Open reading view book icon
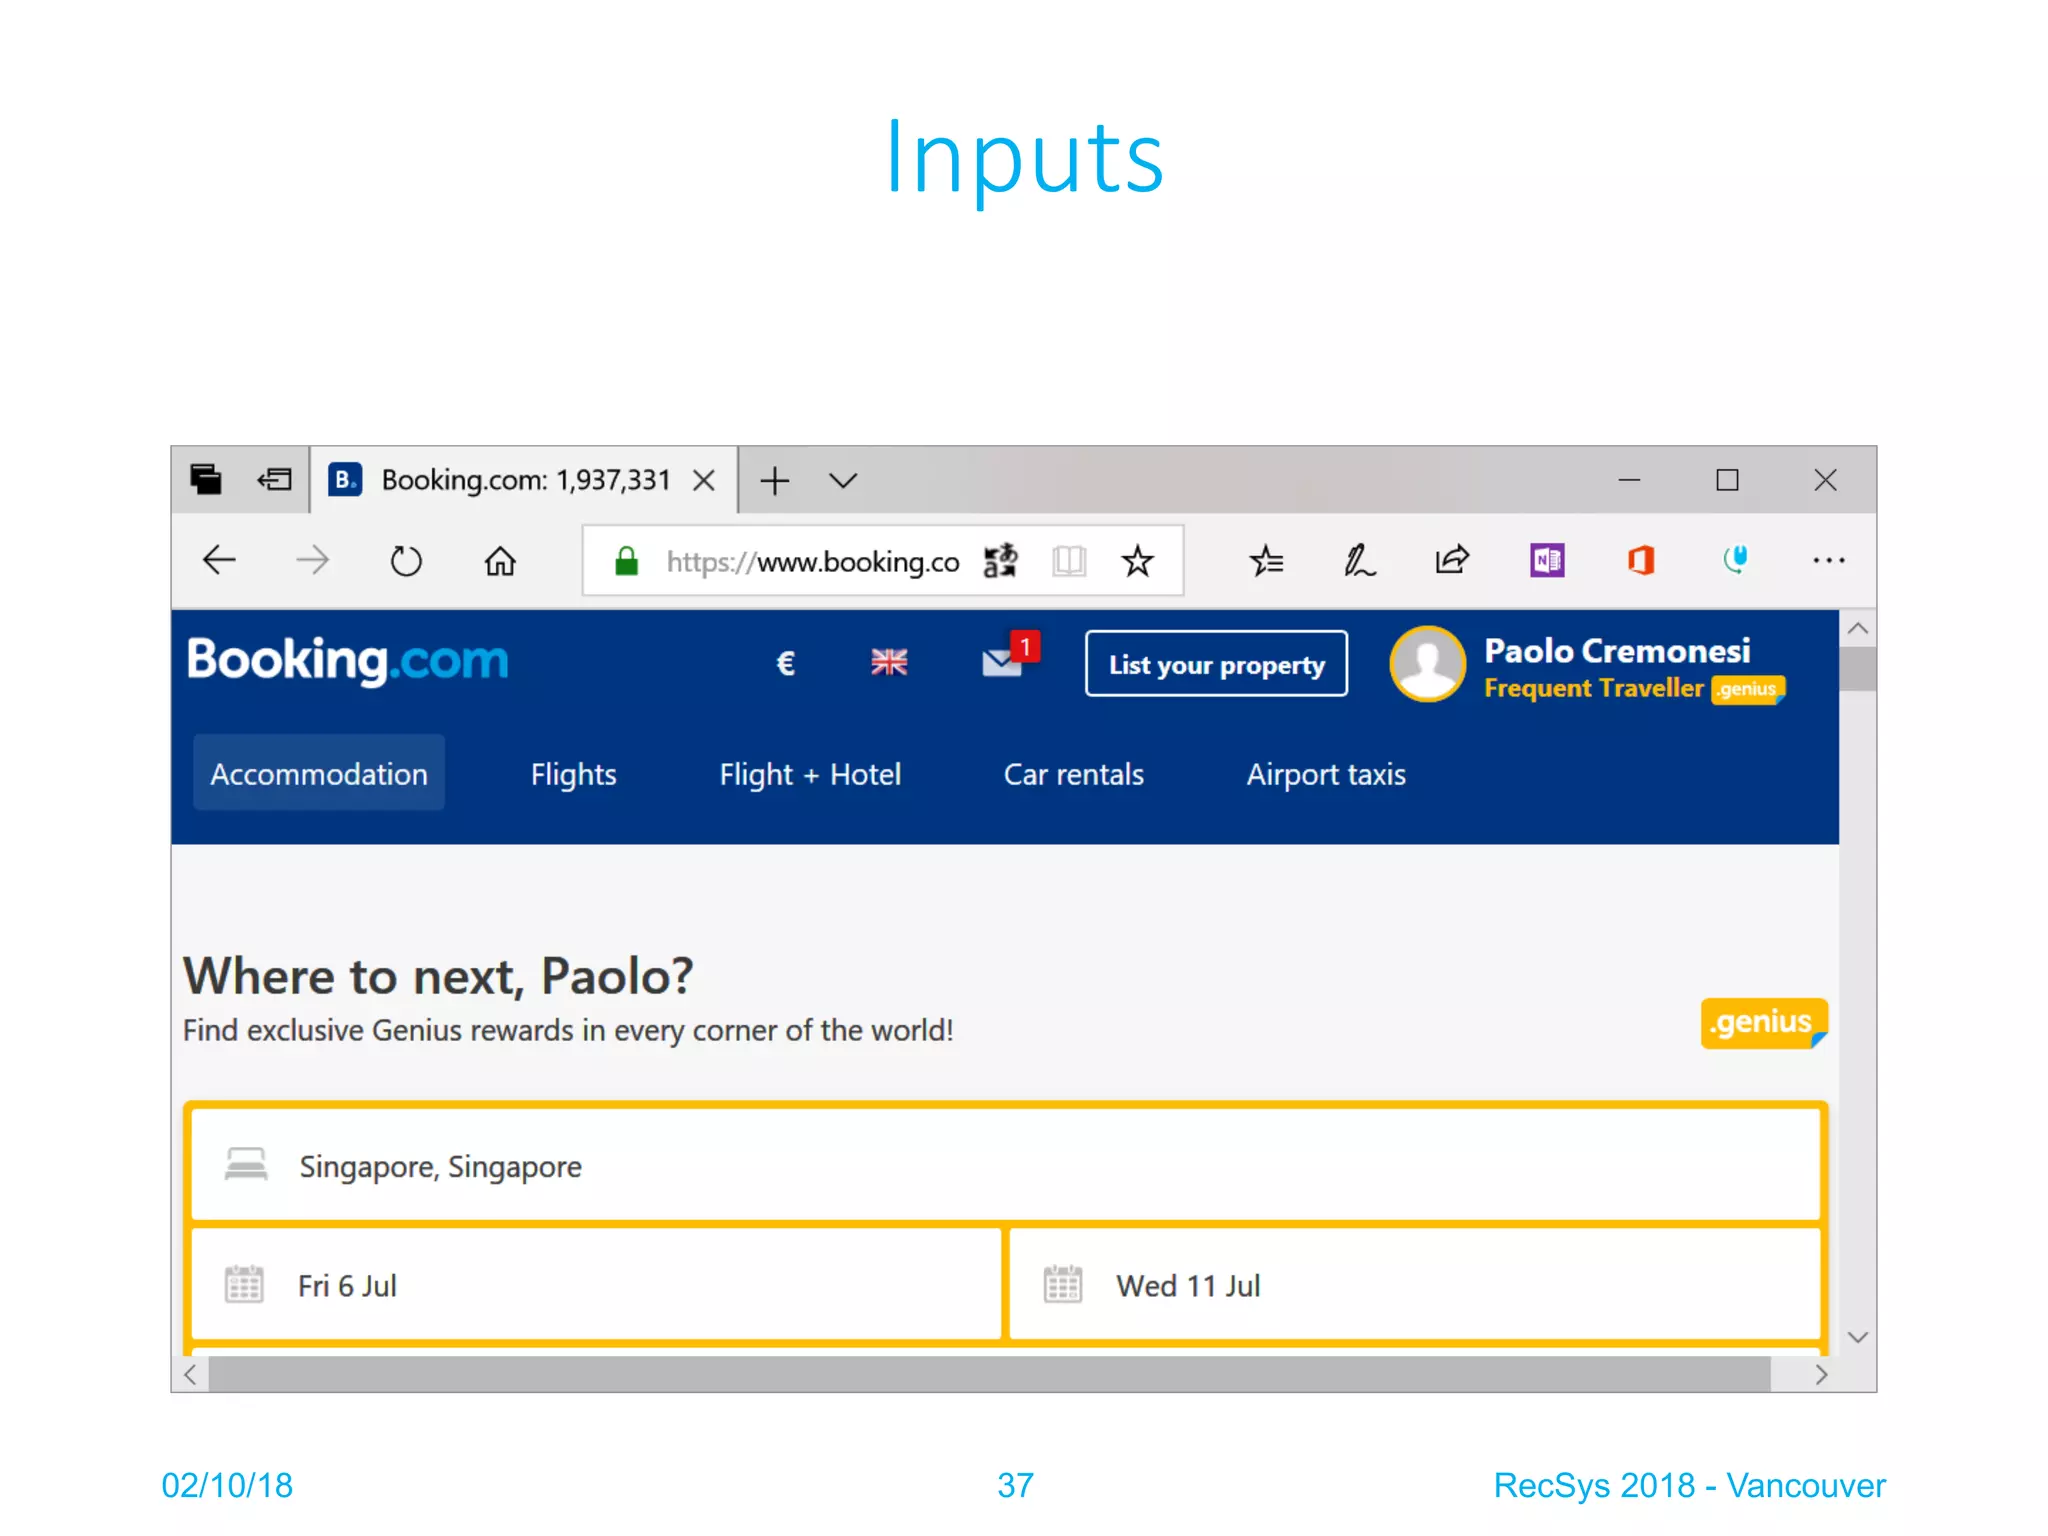2048x1536 pixels. [1068, 561]
